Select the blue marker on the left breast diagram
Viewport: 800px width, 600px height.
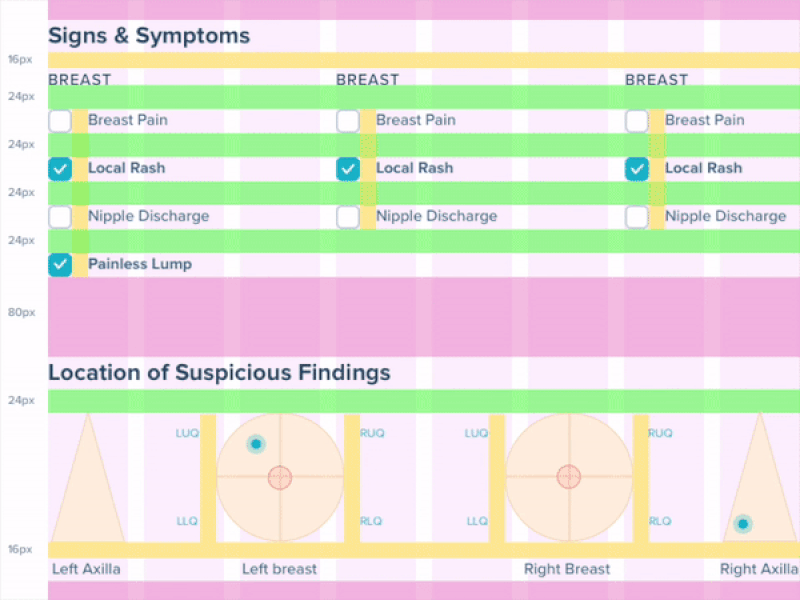[x=256, y=444]
